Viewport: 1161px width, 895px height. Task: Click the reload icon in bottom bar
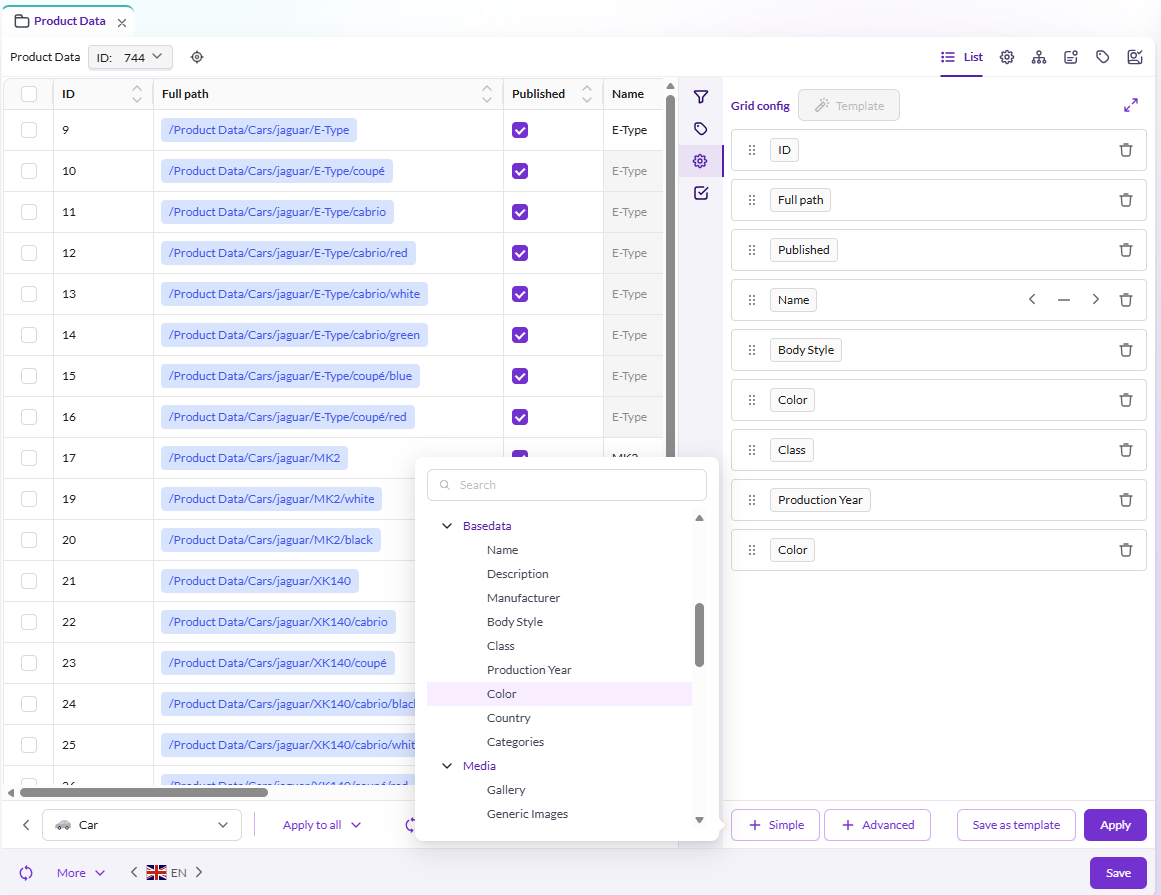coord(26,873)
